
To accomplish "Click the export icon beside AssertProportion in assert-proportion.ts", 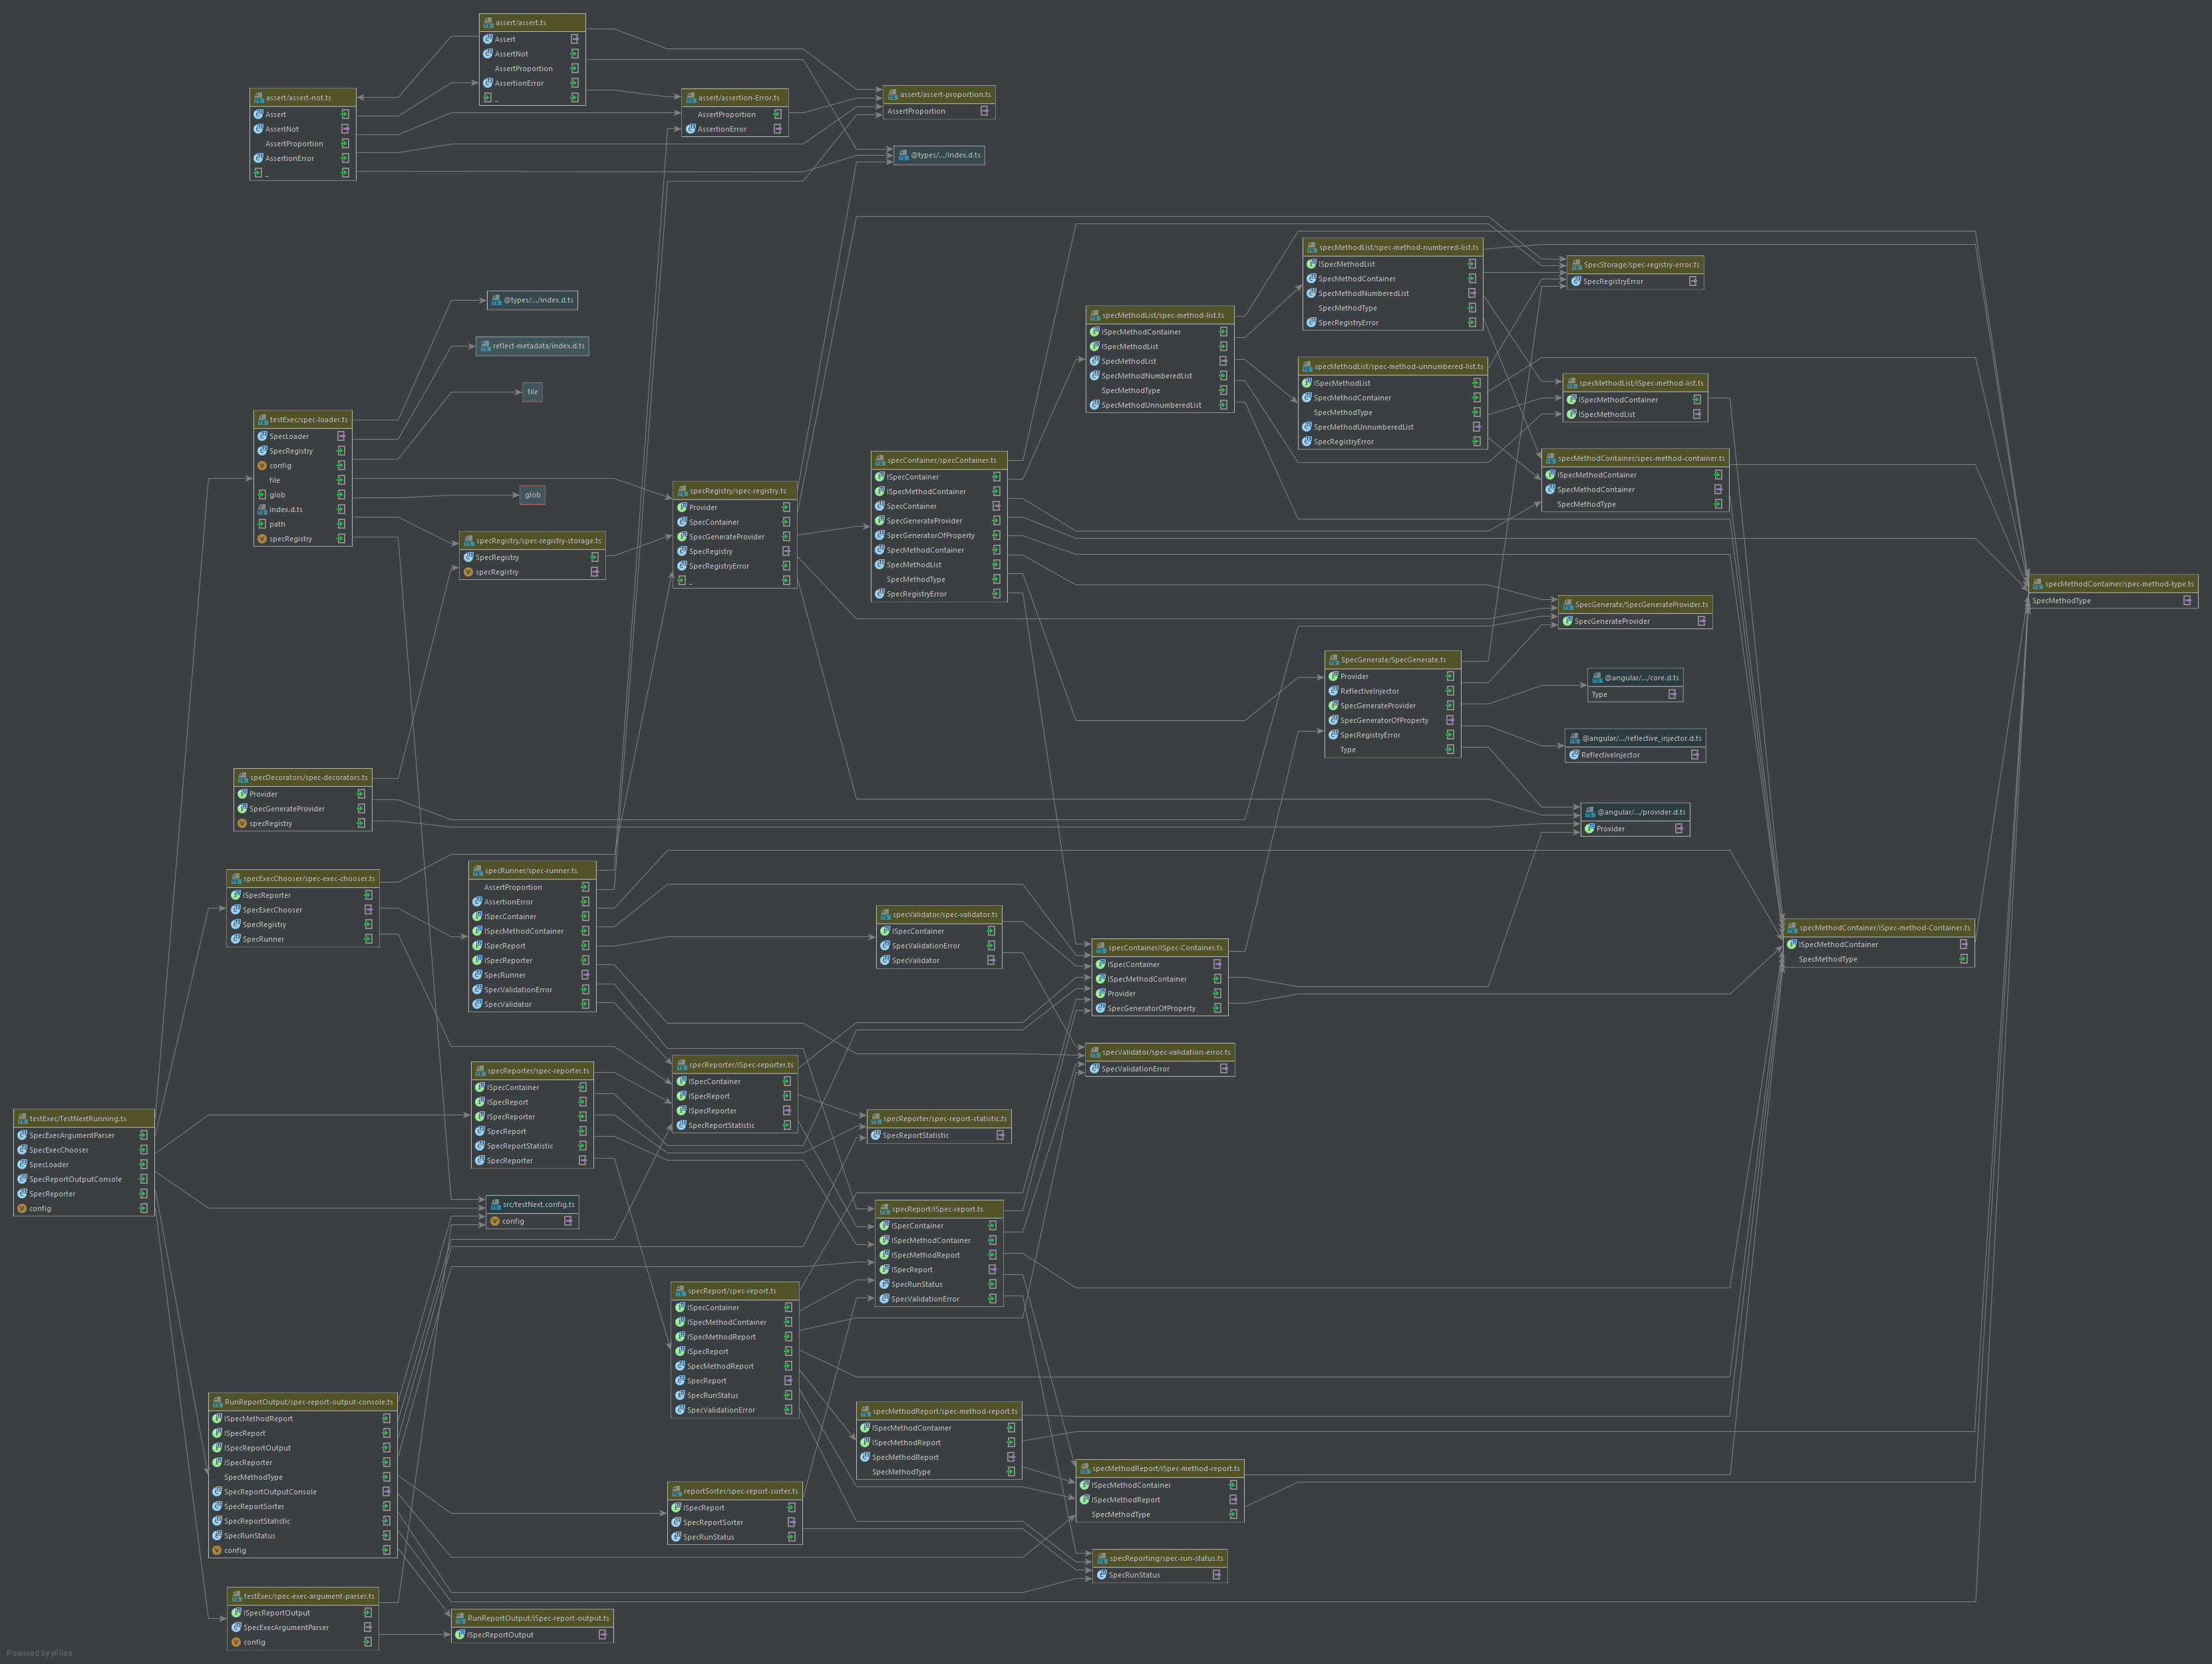I will (x=984, y=111).
